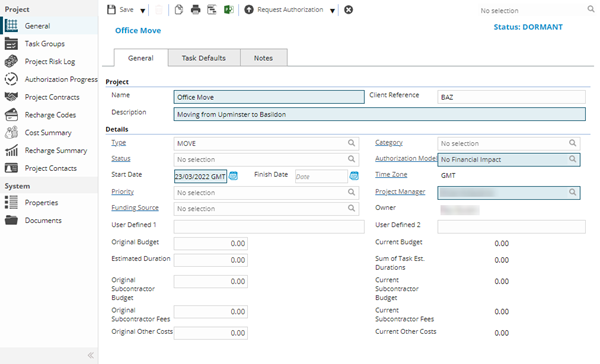This screenshot has width=600, height=364.
Task: Switch to the Task Defaults tab
Action: click(204, 58)
